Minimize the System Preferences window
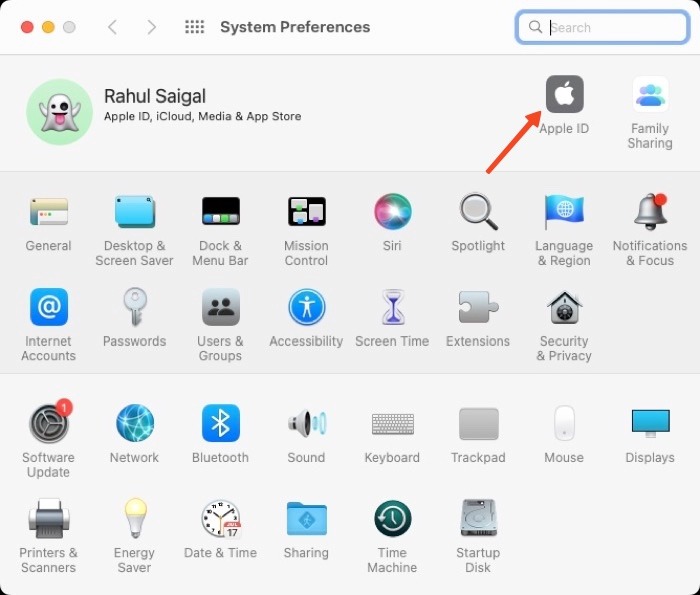 click(x=48, y=27)
